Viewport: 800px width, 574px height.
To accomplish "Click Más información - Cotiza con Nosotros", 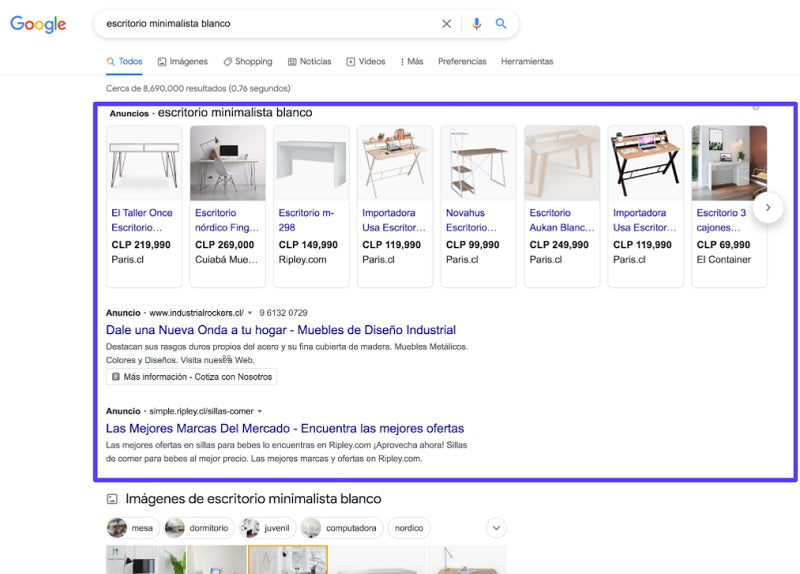I will (x=192, y=377).
